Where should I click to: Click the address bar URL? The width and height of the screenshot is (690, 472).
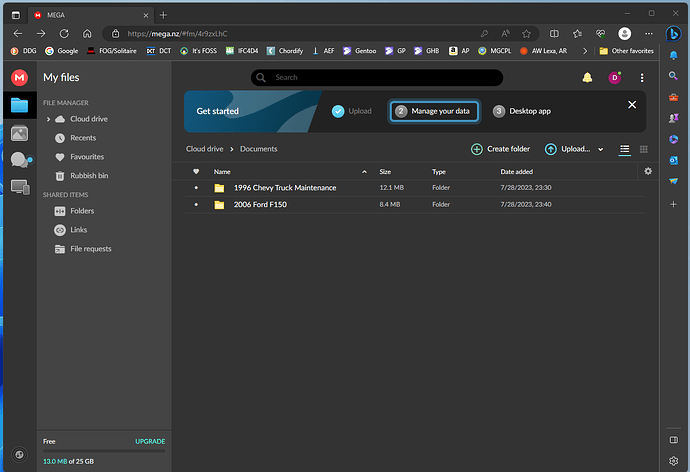click(x=177, y=34)
